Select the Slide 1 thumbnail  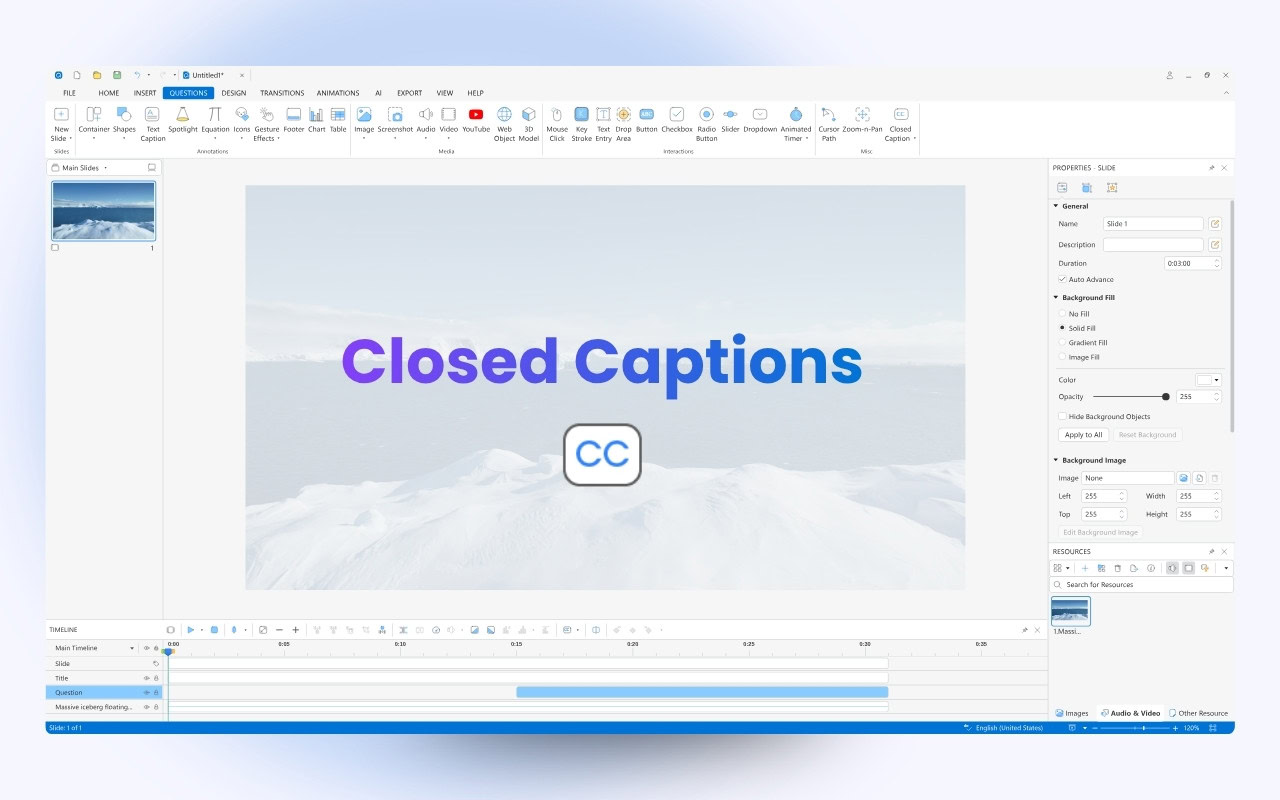tap(103, 211)
